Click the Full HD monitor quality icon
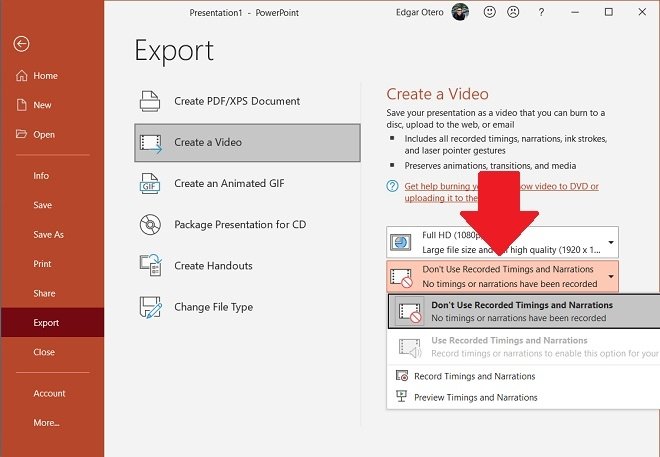 tap(401, 242)
